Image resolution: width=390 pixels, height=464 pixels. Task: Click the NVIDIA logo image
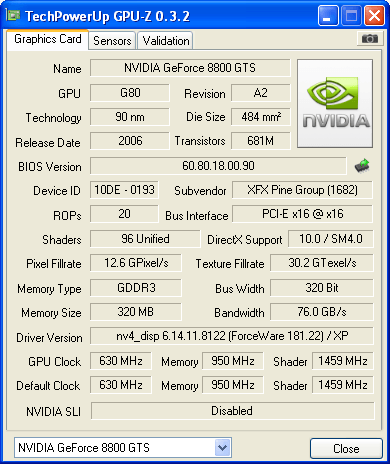coord(335,103)
